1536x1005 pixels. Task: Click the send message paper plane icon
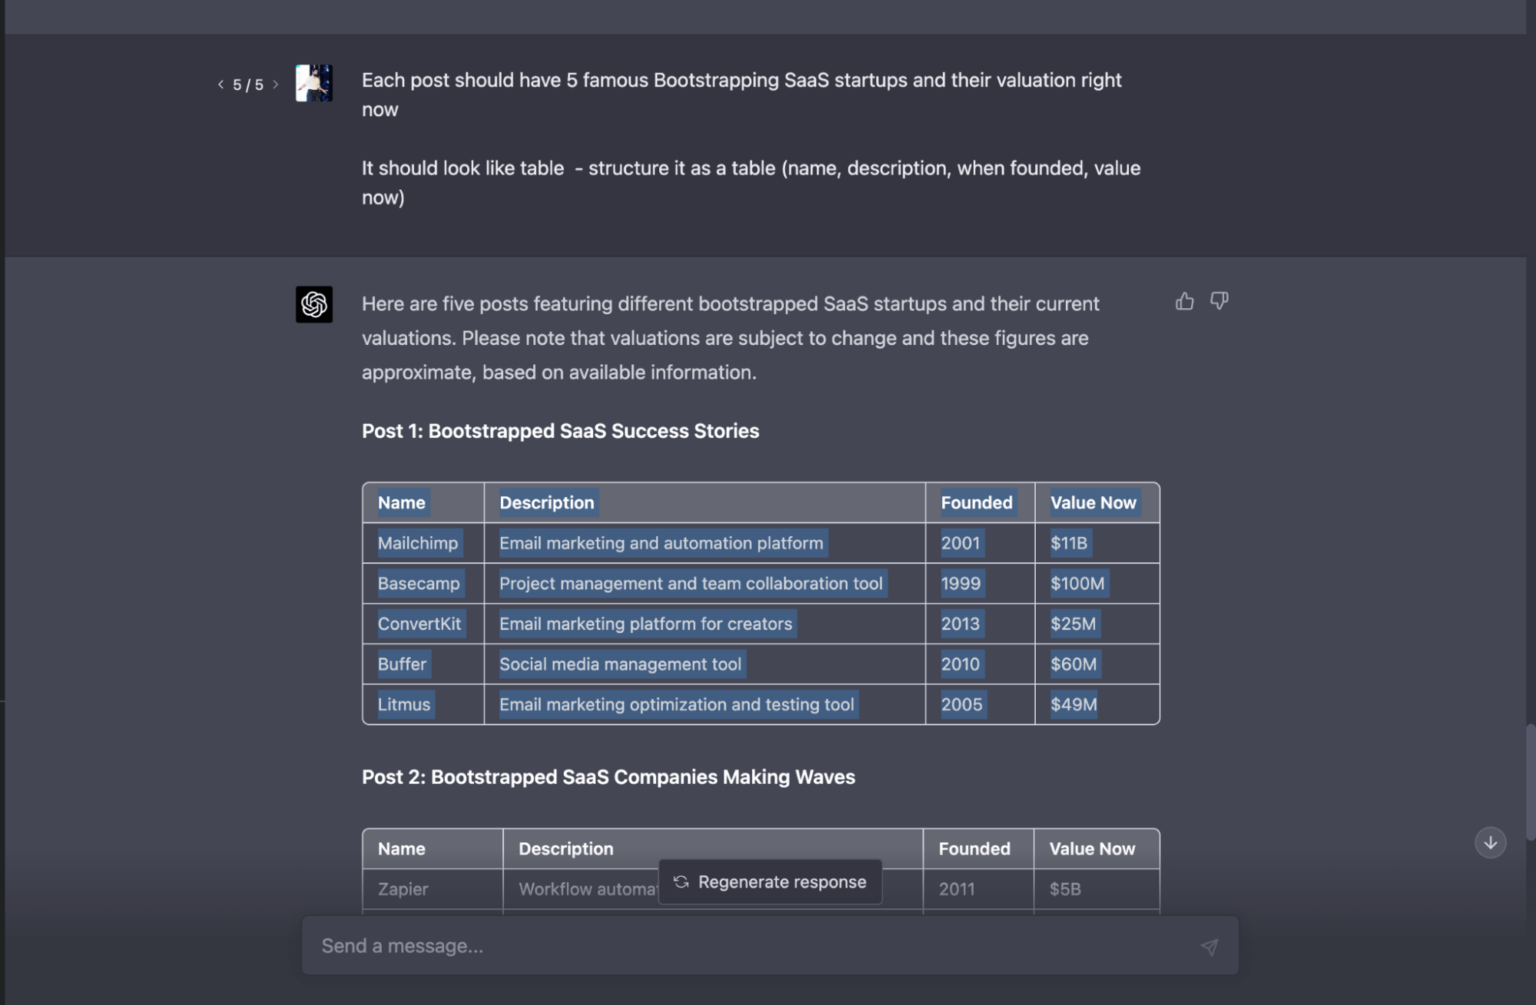click(x=1210, y=945)
